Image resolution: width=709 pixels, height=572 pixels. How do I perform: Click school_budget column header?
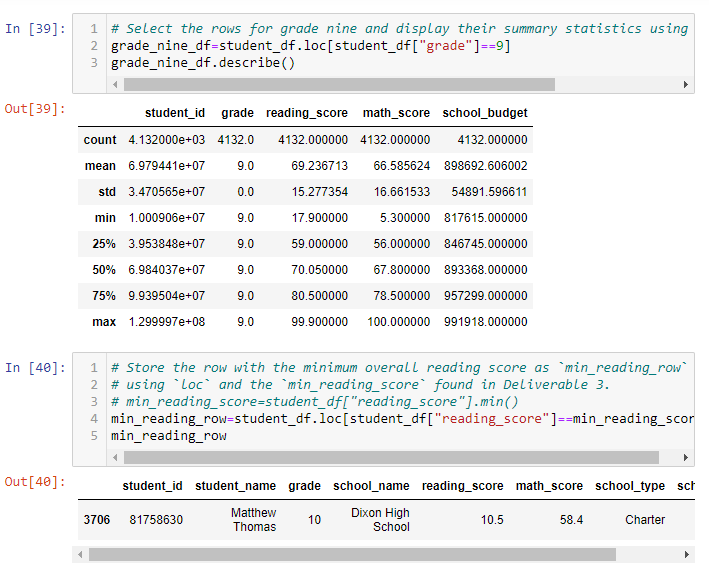pyautogui.click(x=485, y=113)
